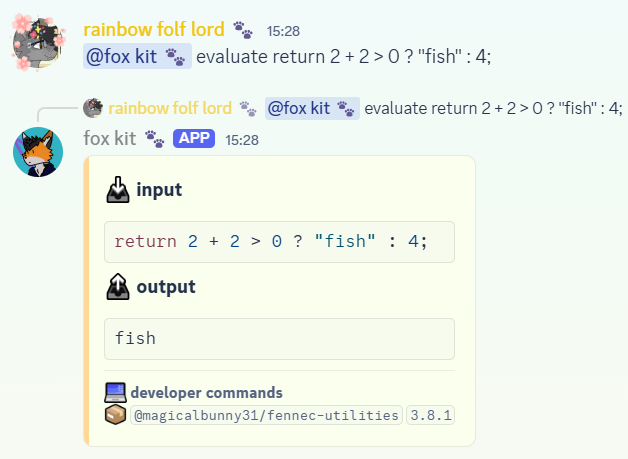Jump to replied message text preview

click(493, 108)
